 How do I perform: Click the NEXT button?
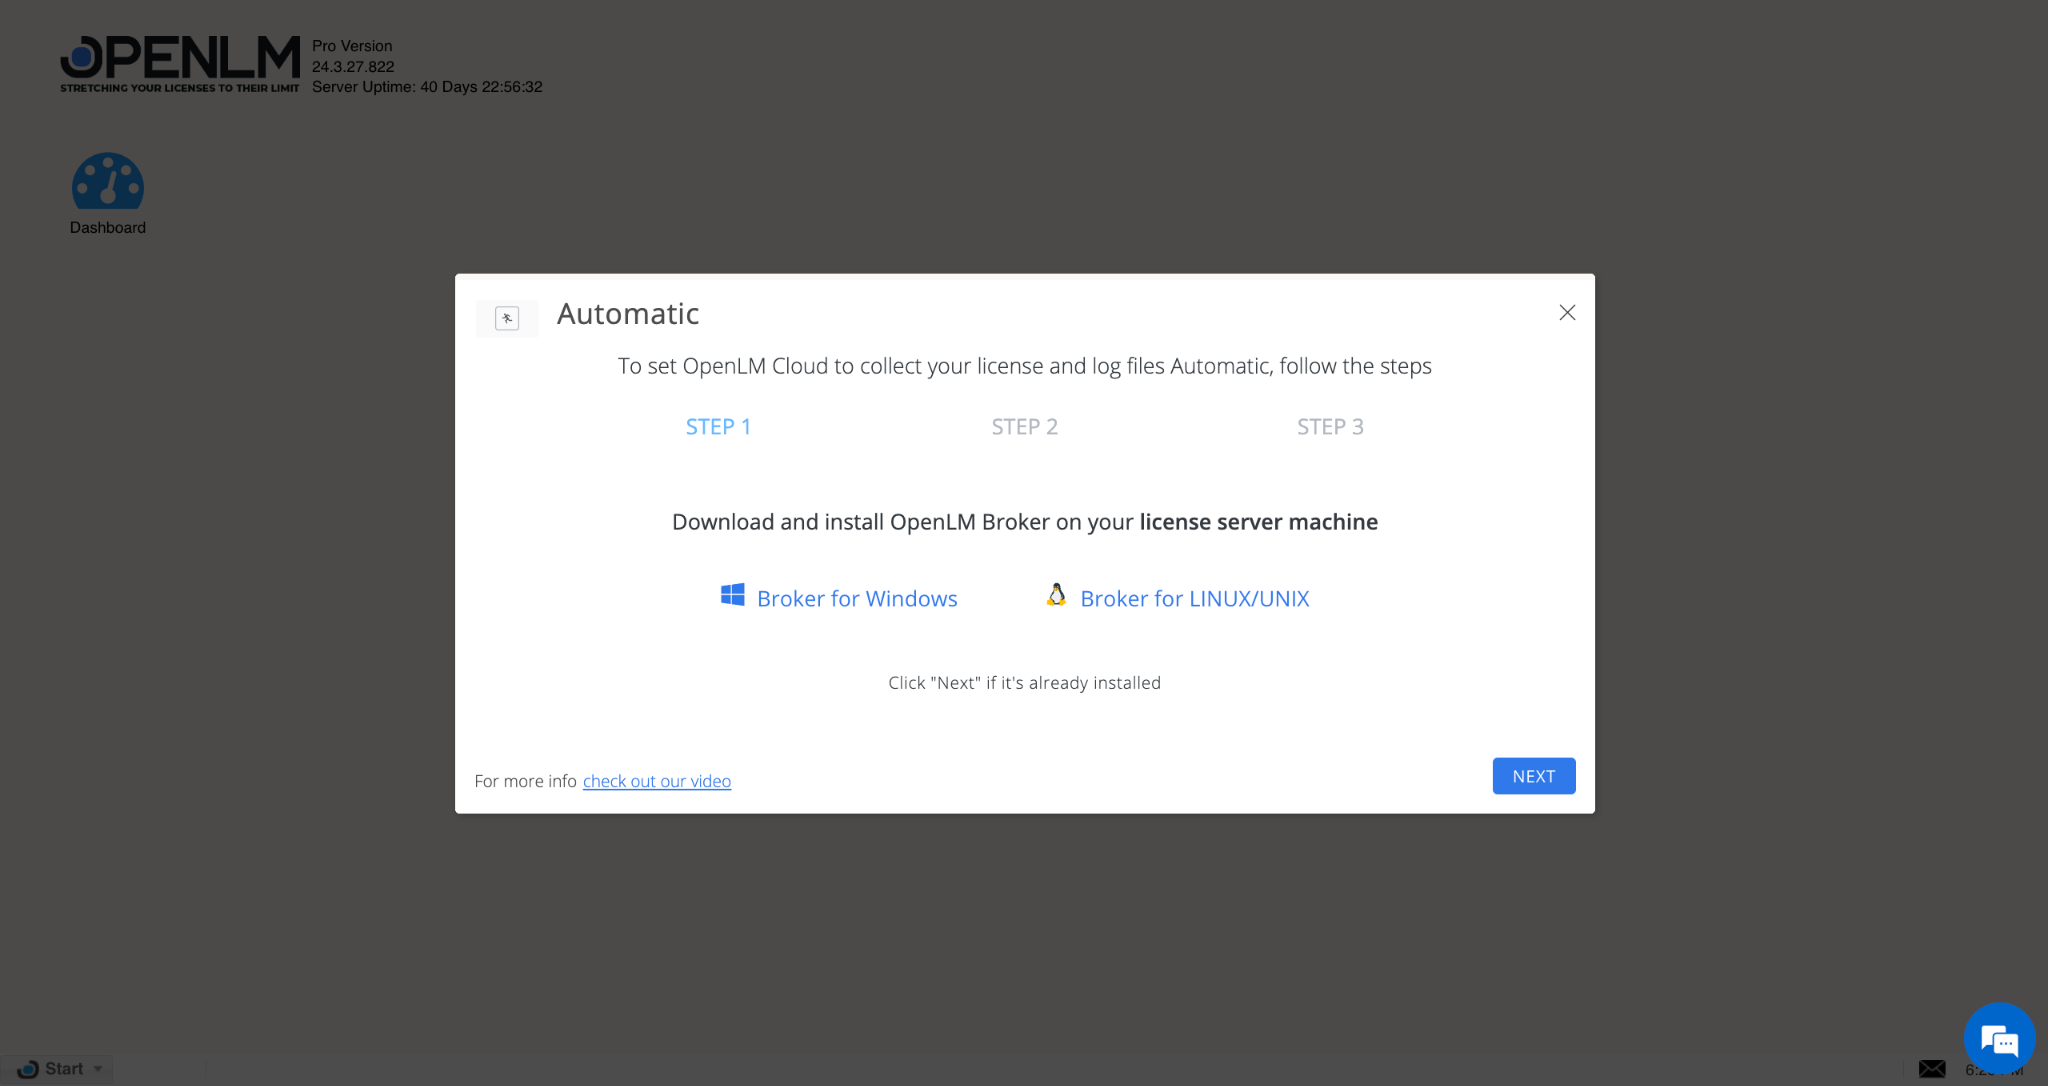[x=1533, y=775]
